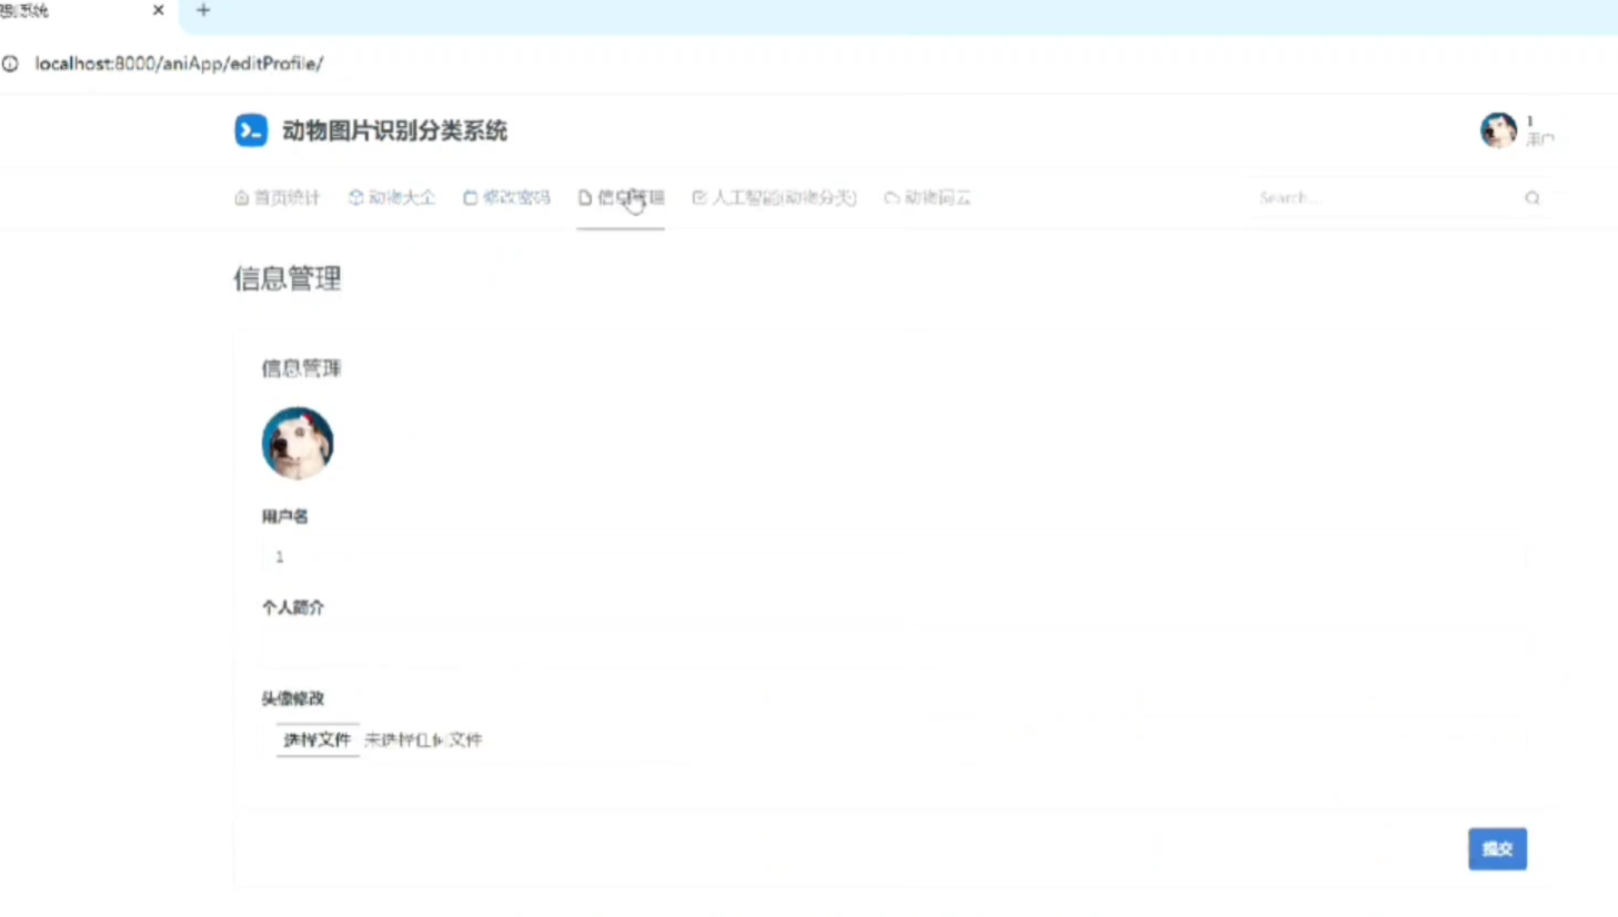The height and width of the screenshot is (917, 1618).
Task: Click into the 个人简介 text field
Action: pyautogui.click(x=893, y=648)
